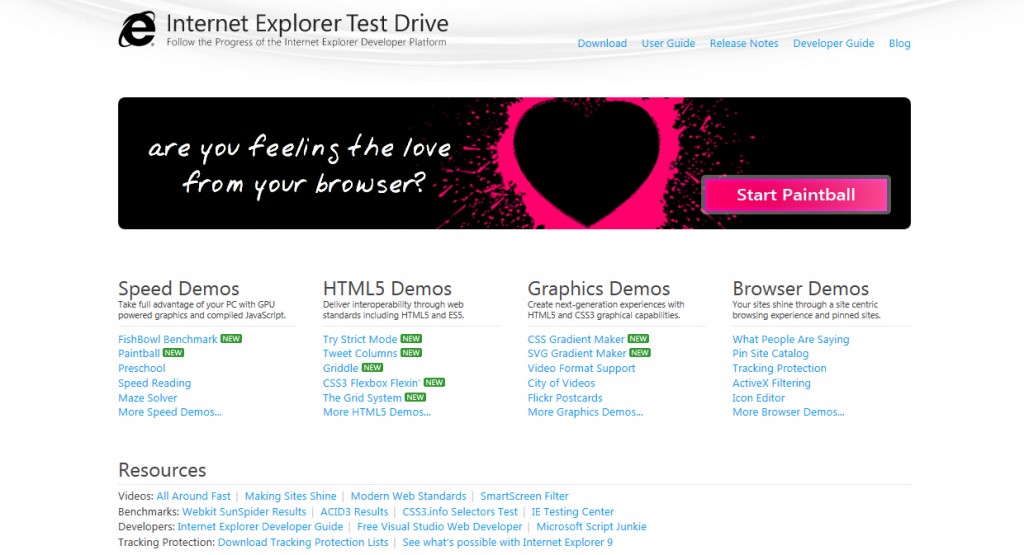1024x555 pixels.
Task: Open ACID3 Results benchmark link
Action: pos(354,512)
